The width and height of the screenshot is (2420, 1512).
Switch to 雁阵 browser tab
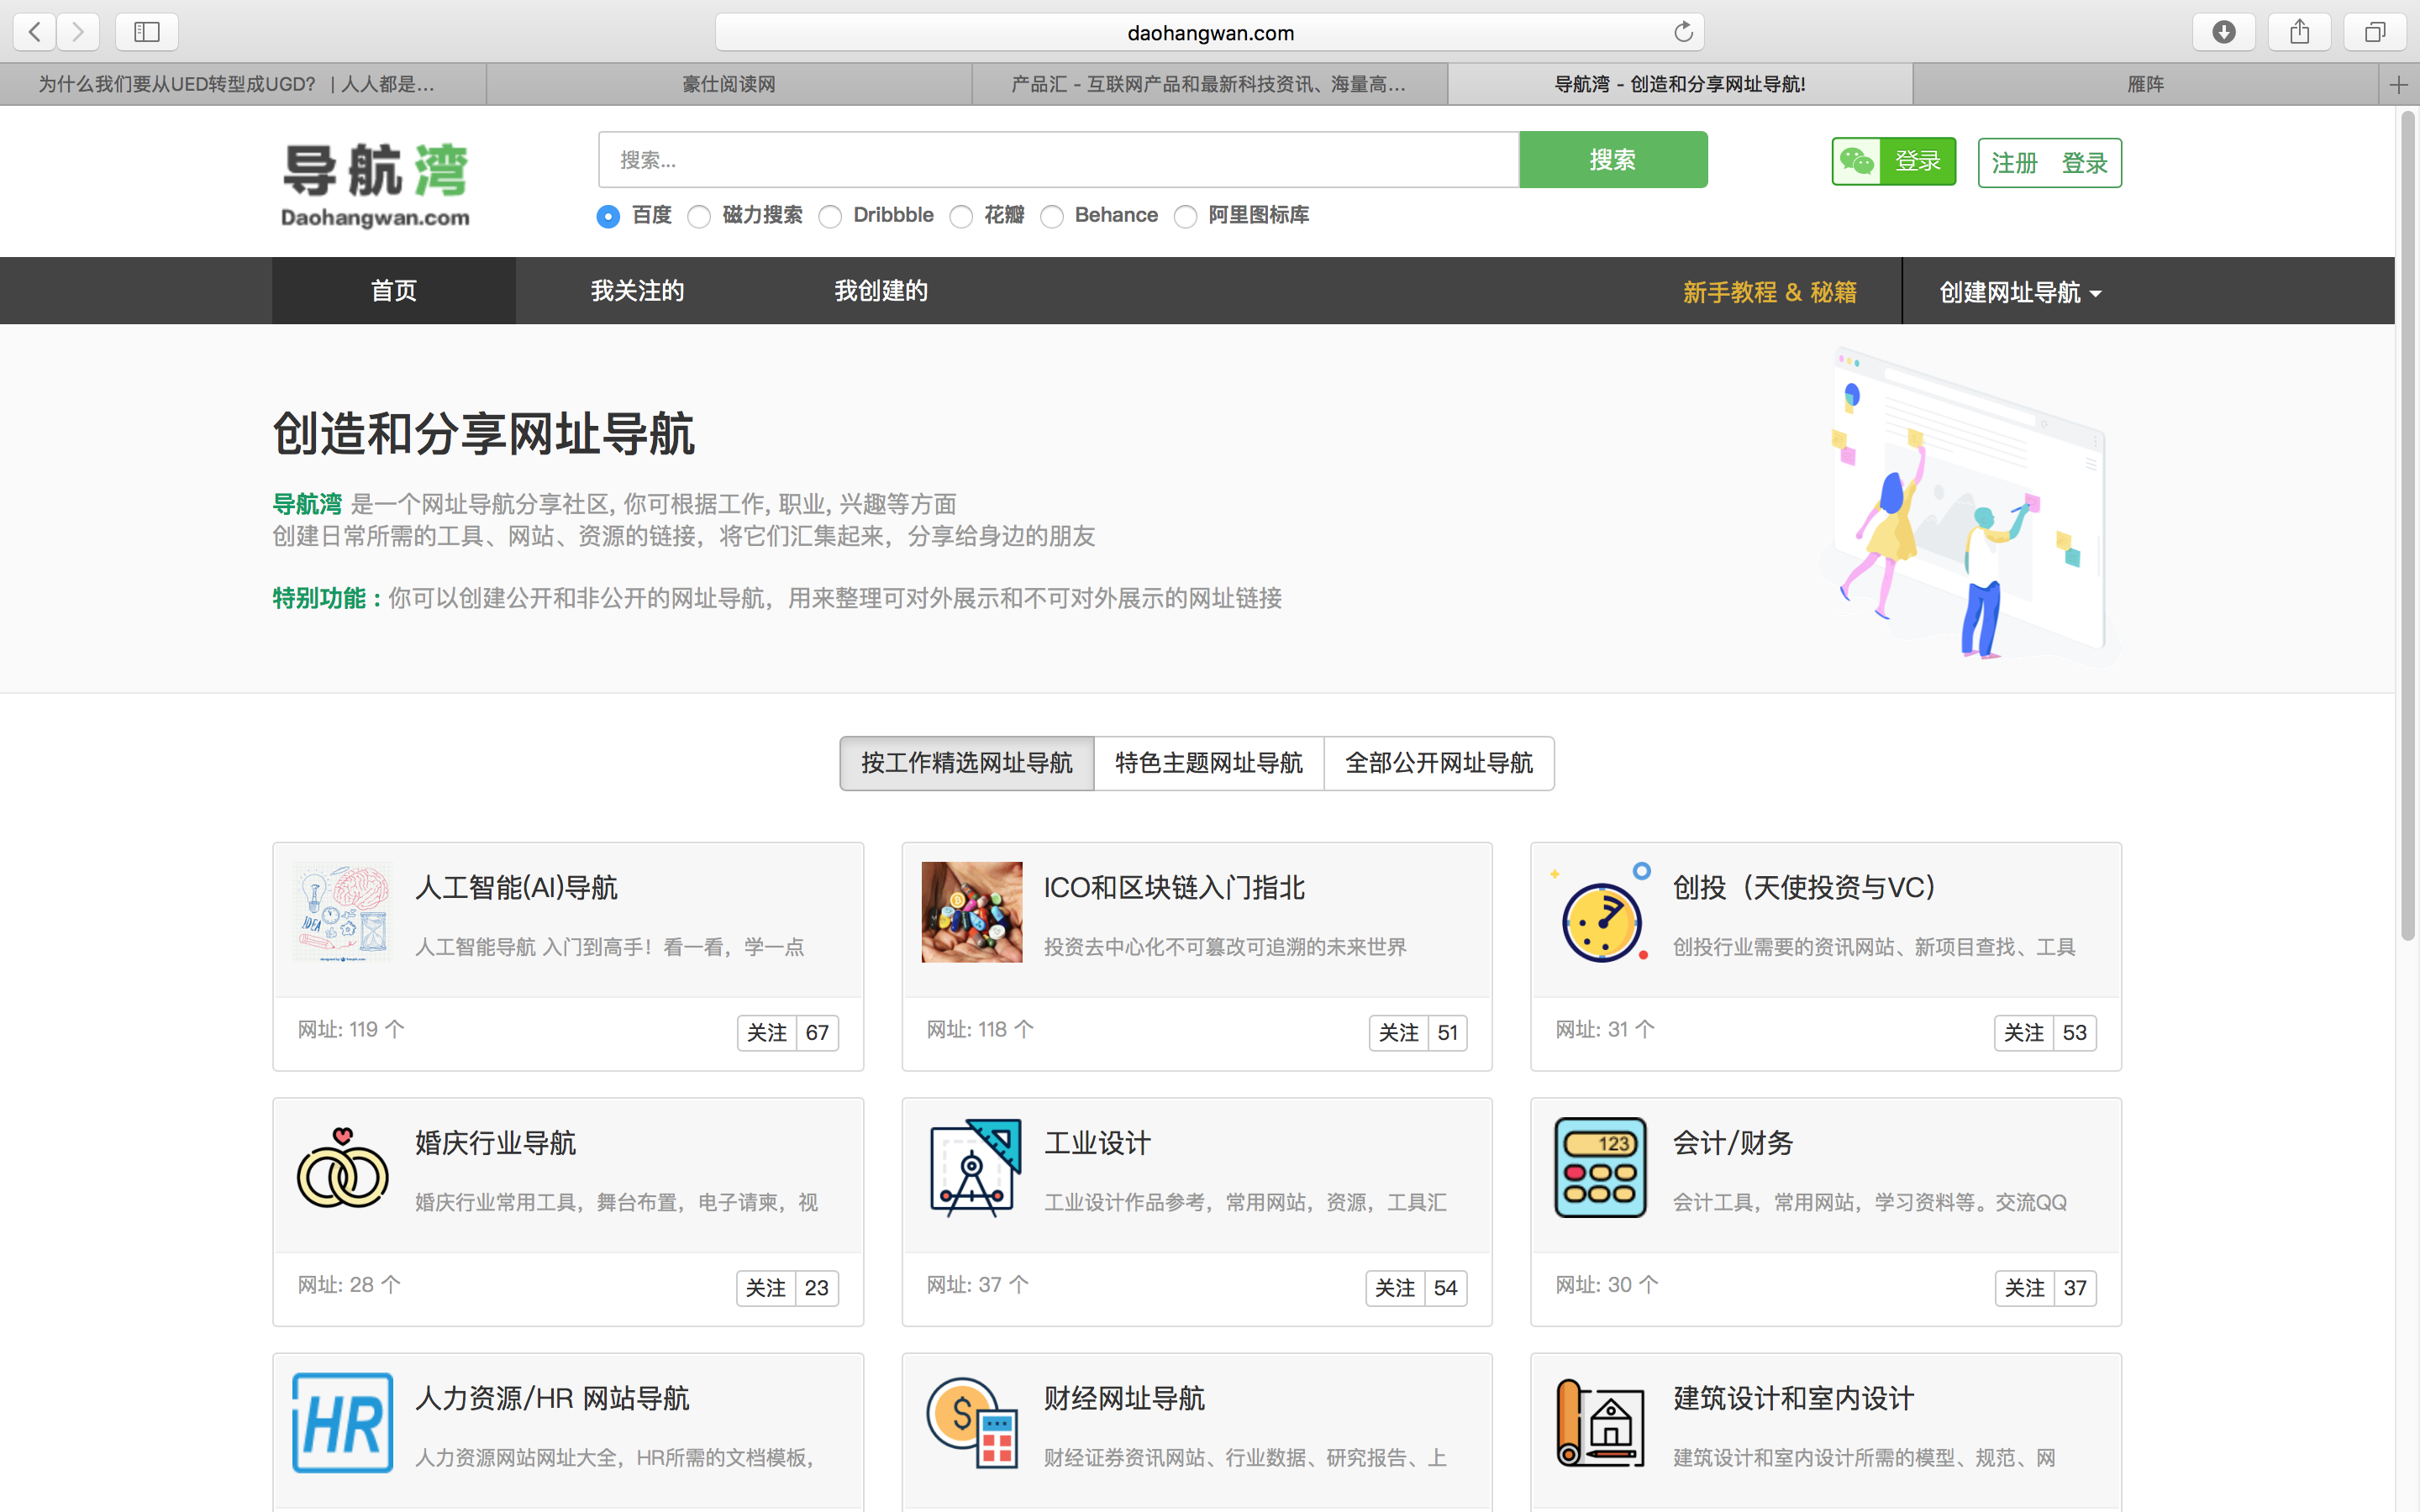[2145, 85]
